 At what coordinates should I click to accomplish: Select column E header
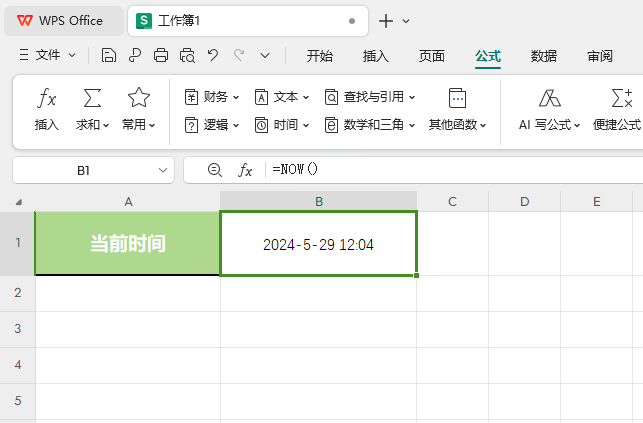[x=597, y=202]
